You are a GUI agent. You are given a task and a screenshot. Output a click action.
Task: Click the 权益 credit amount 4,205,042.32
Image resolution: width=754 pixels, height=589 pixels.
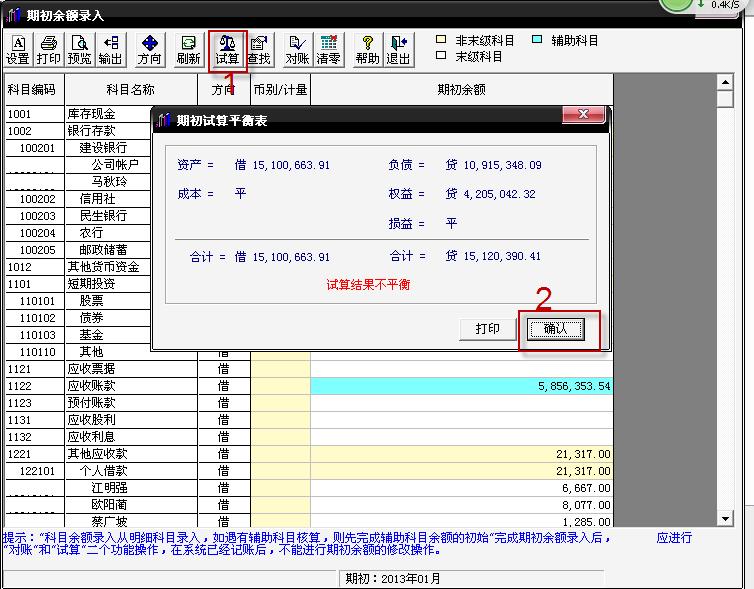499,194
